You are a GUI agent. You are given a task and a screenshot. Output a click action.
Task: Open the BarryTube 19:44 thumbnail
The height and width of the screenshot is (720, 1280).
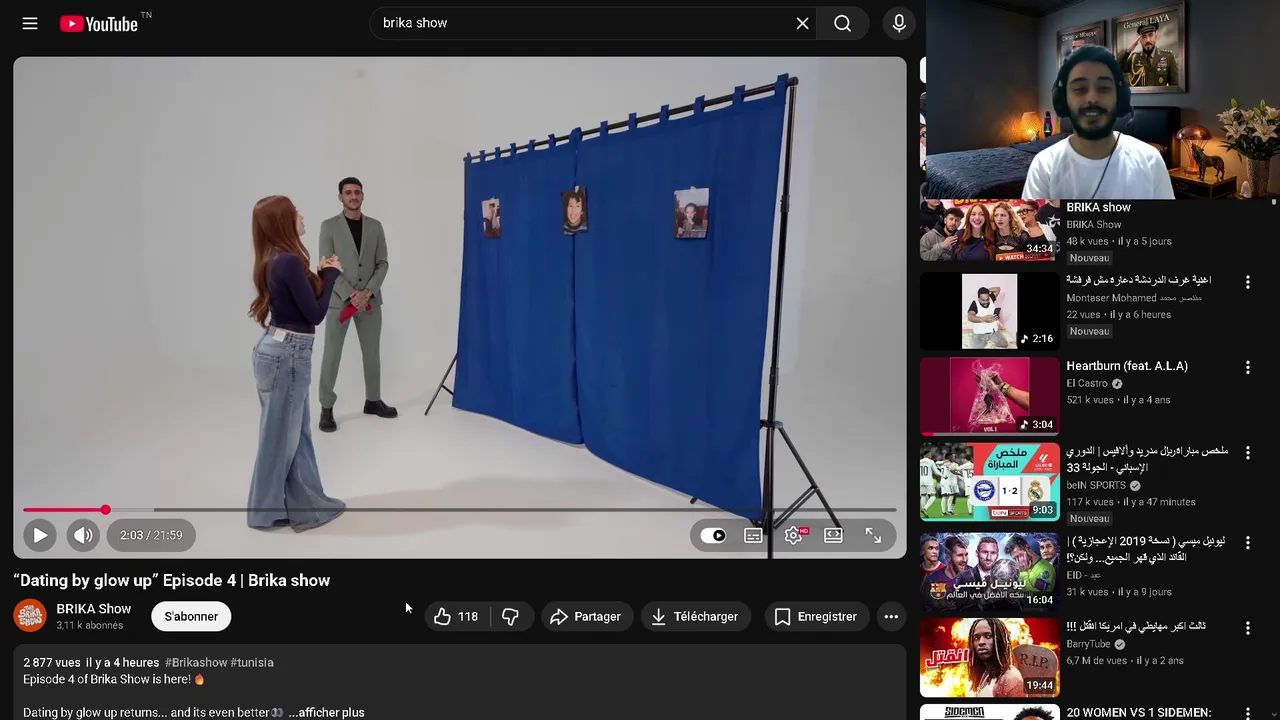pyautogui.click(x=989, y=657)
